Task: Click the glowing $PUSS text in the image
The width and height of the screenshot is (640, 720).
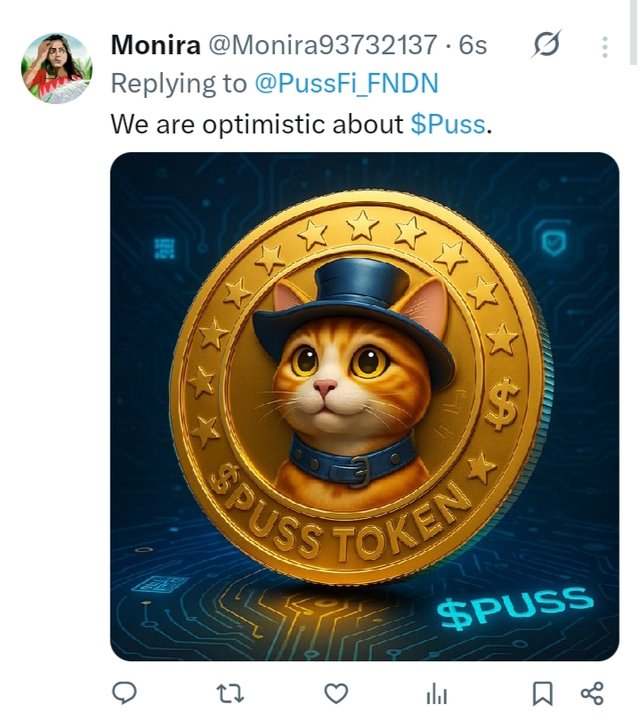Action: 514,608
